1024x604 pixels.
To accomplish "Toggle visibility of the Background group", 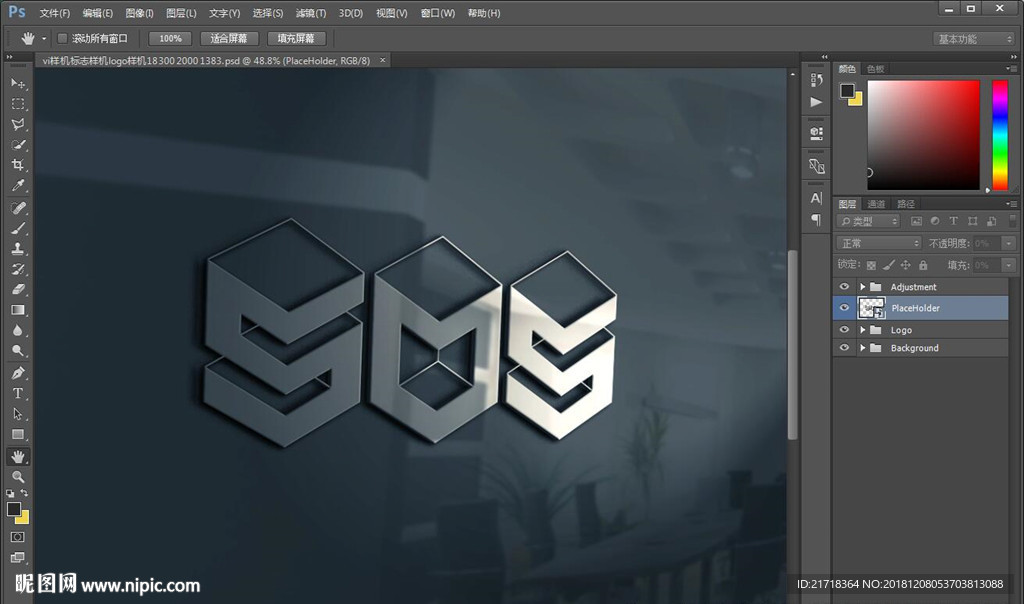I will [x=844, y=348].
